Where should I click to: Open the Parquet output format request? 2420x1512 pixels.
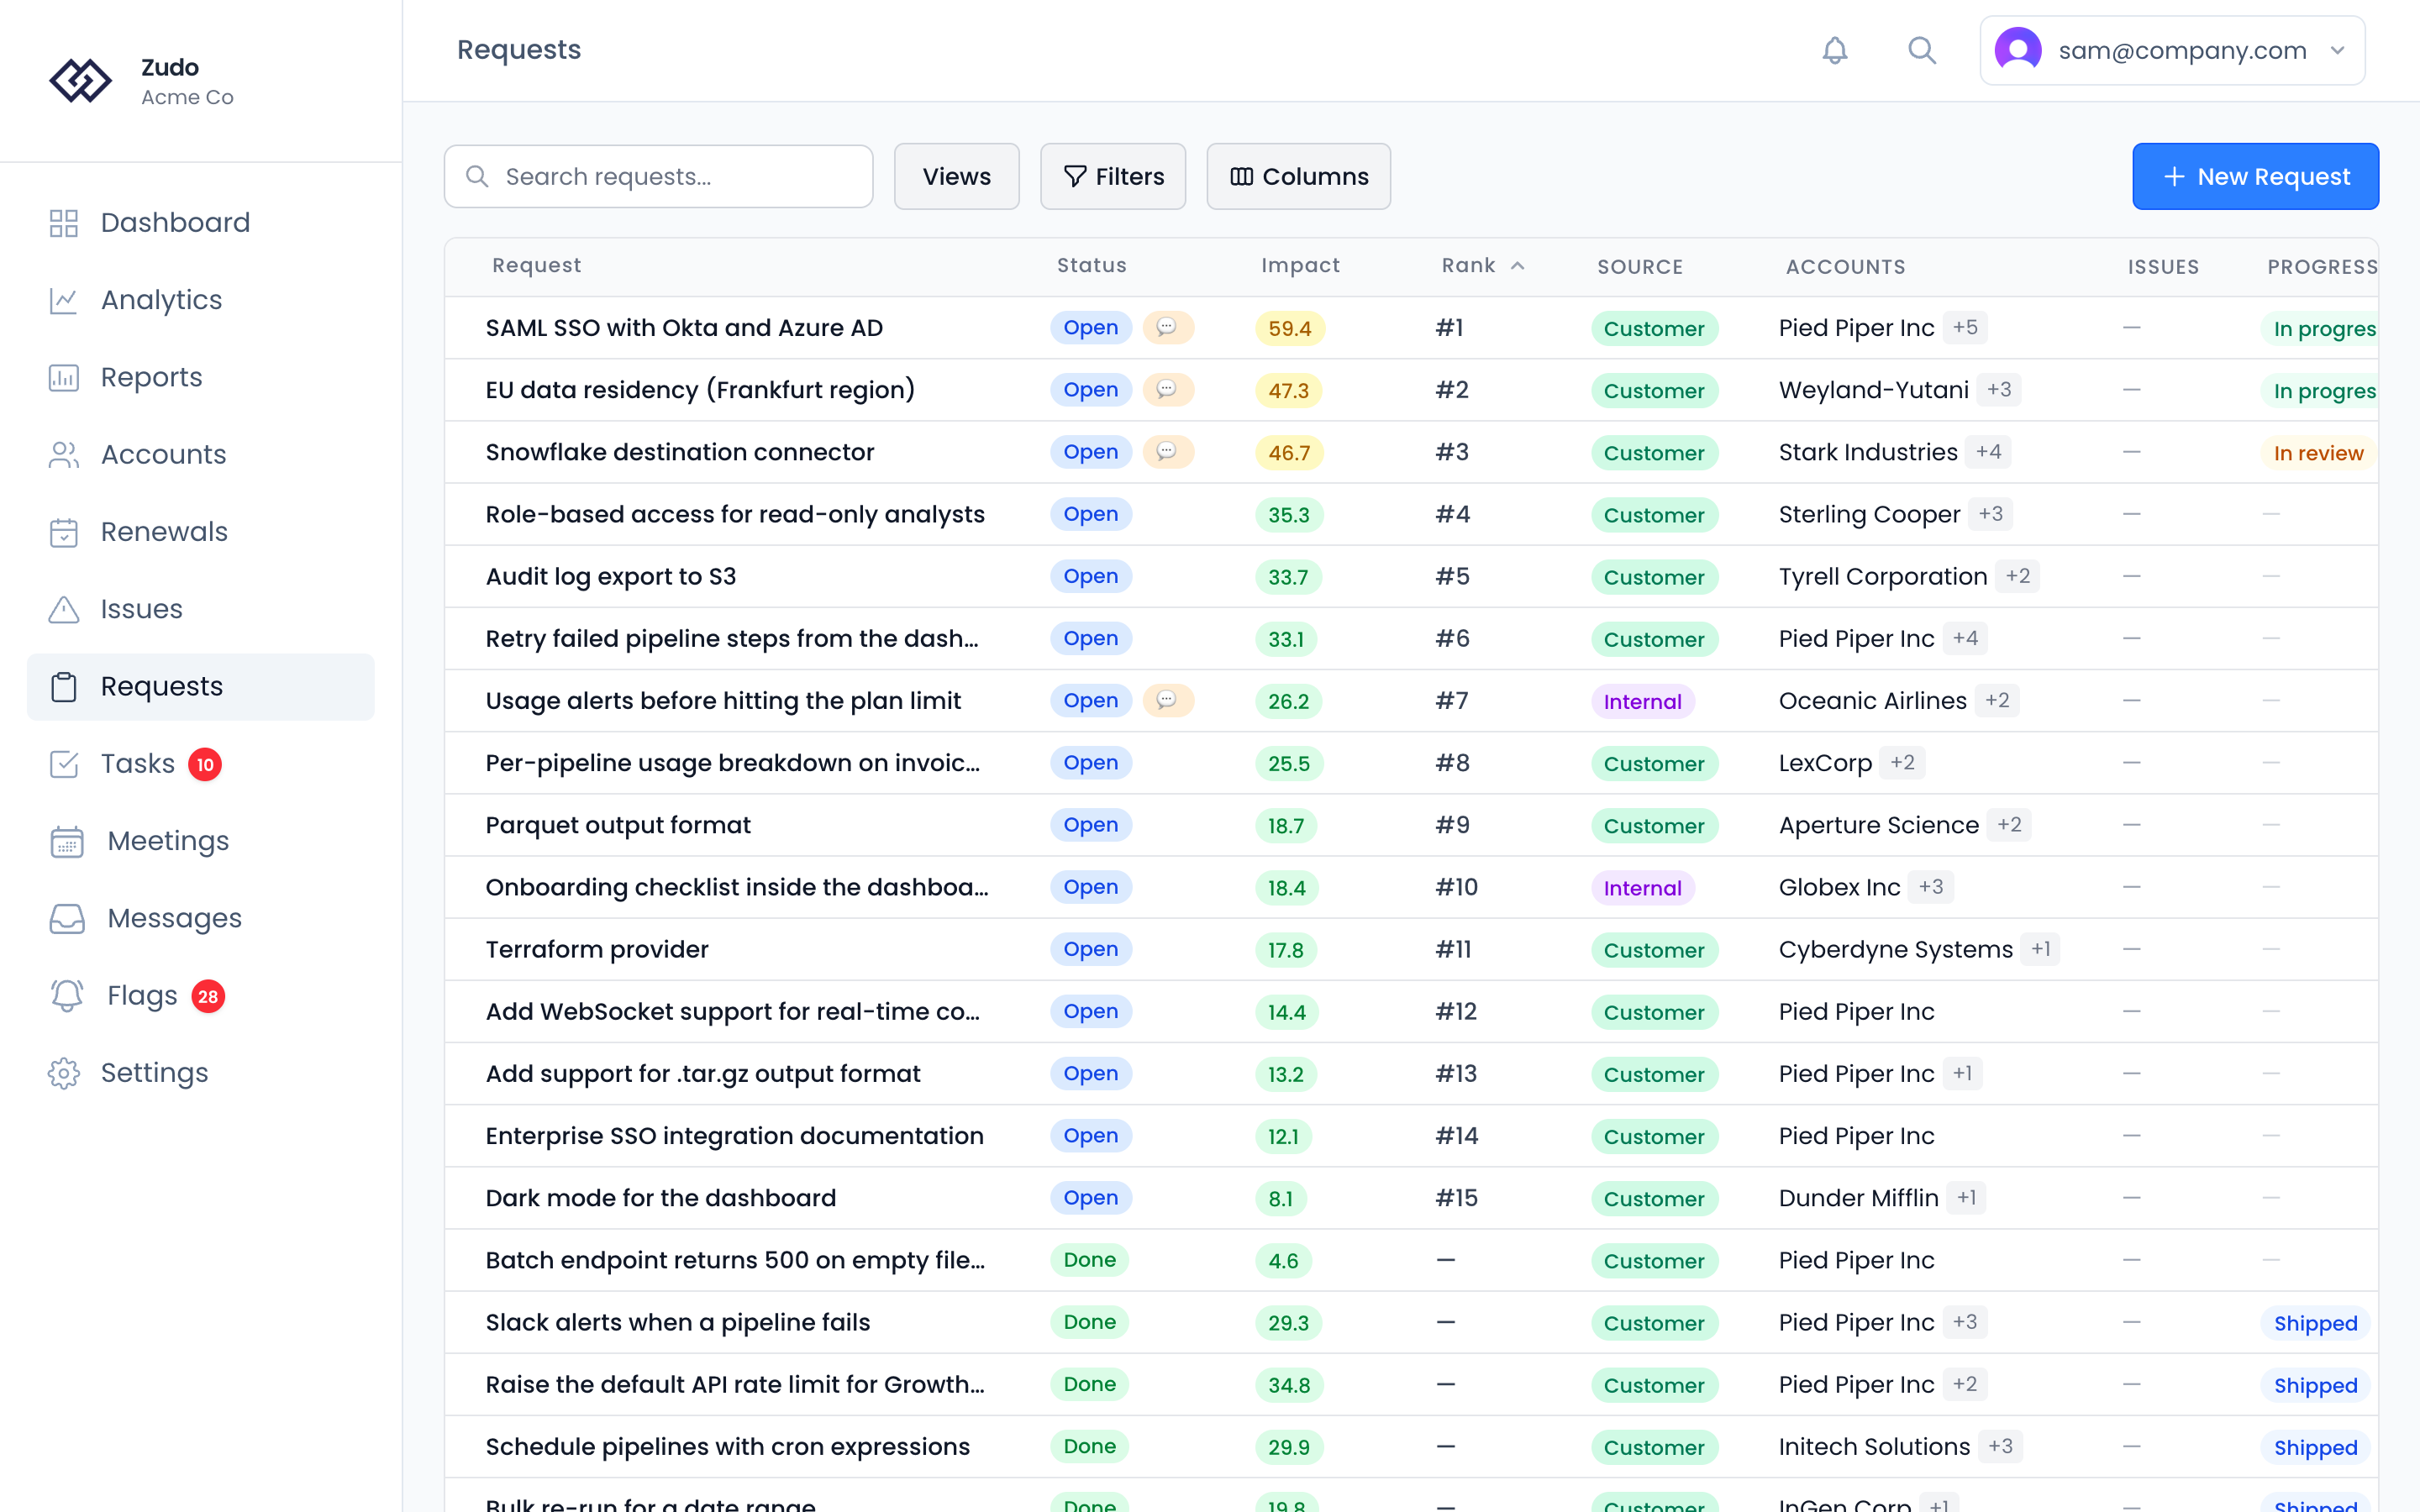click(x=618, y=825)
